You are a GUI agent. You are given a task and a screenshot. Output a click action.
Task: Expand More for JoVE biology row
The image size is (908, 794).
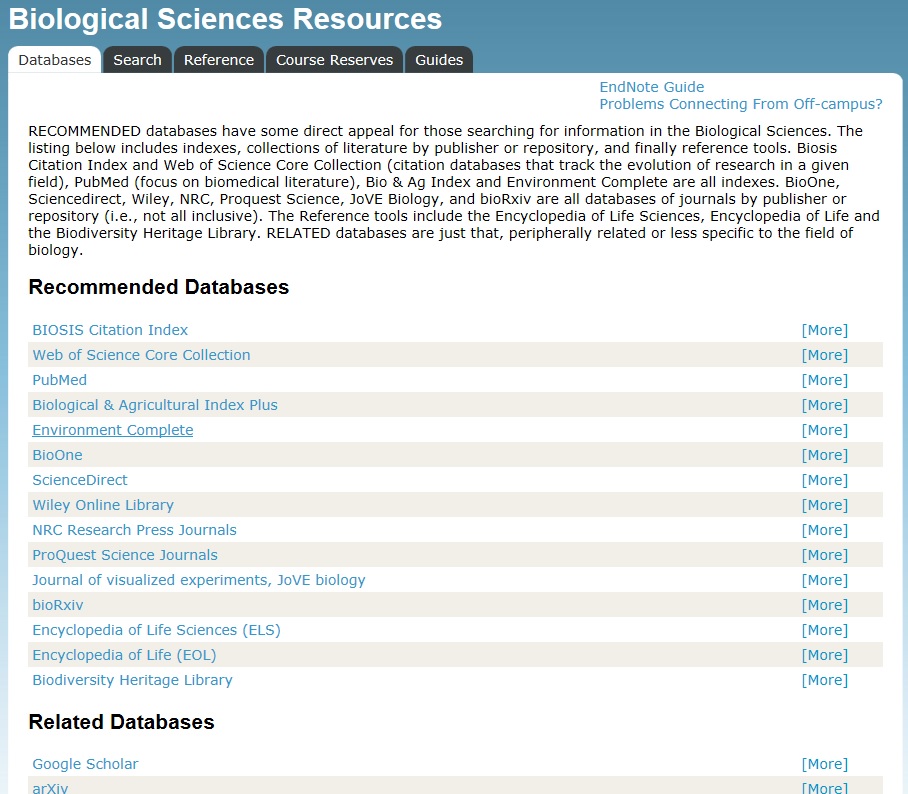tap(825, 580)
